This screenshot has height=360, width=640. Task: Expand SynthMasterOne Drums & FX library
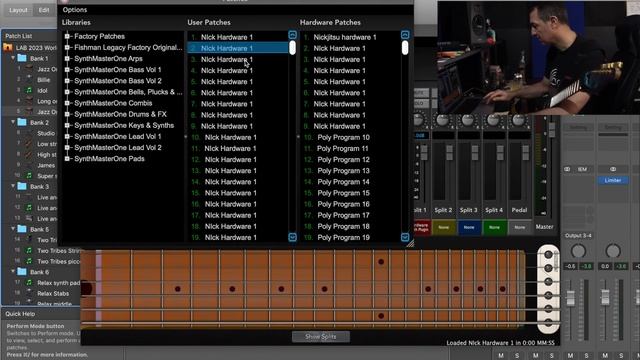pyautogui.click(x=67, y=114)
